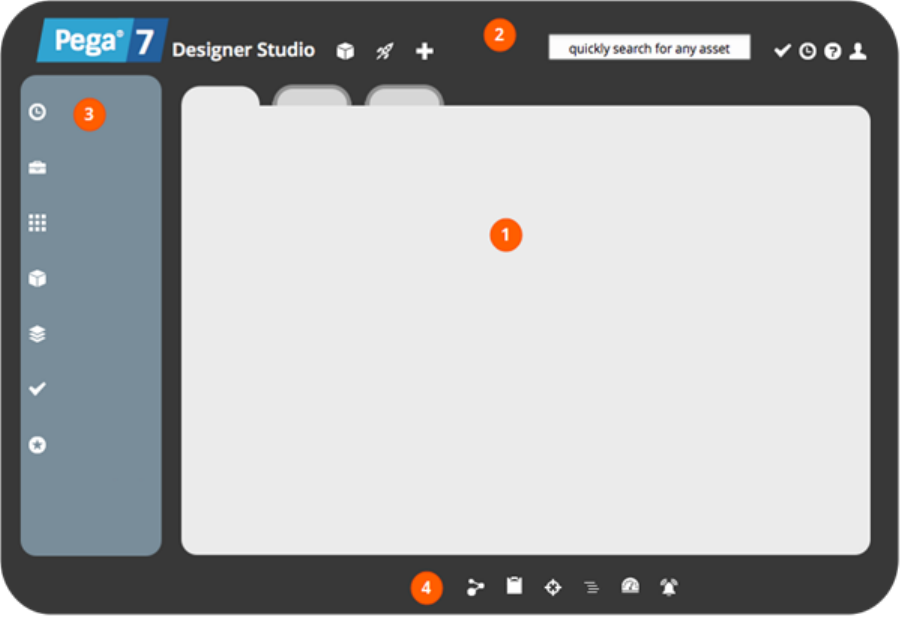Screen dimensions: 901x617
Task: Open Recents clock in sidebar
Action: (37, 111)
